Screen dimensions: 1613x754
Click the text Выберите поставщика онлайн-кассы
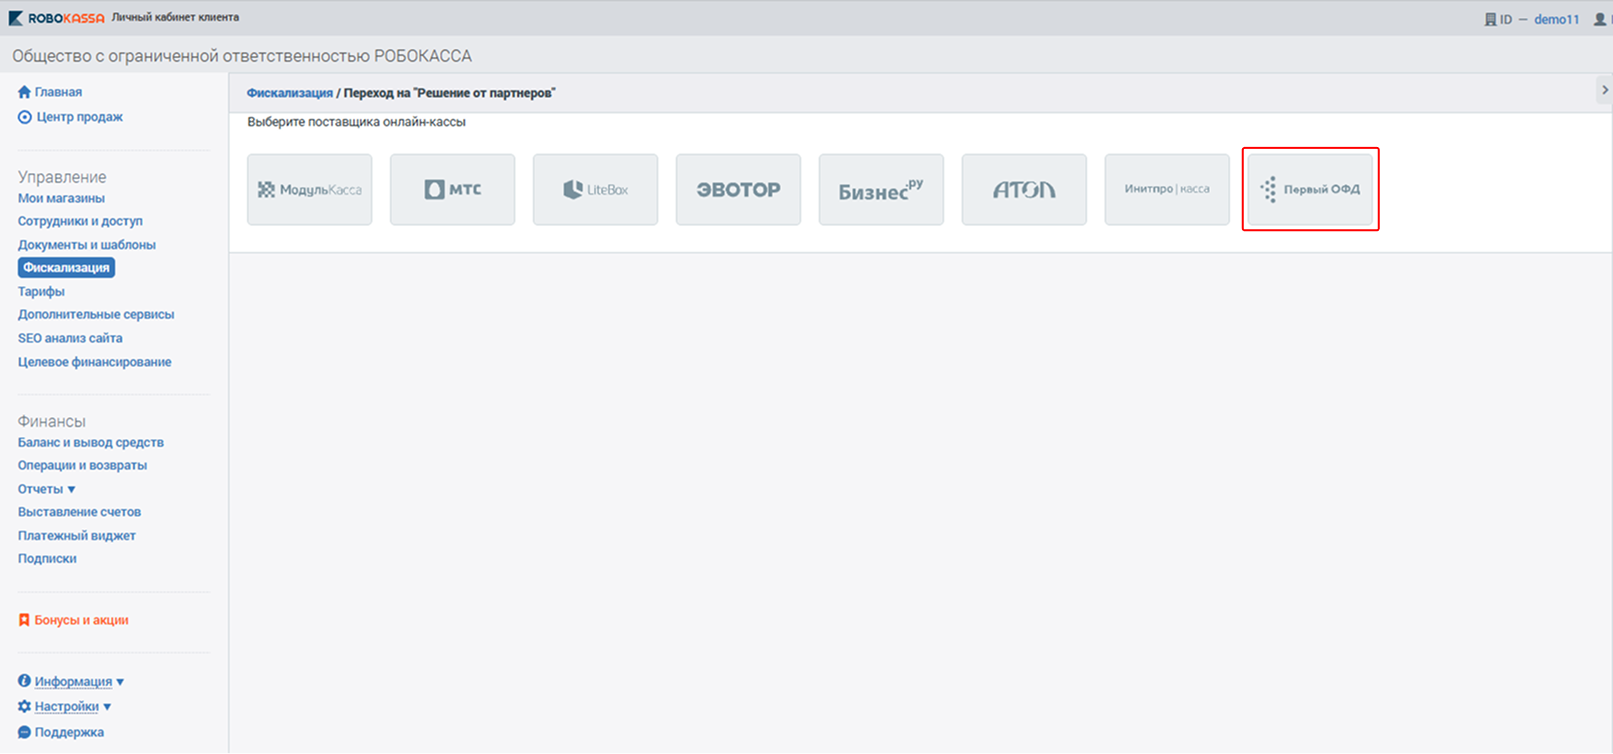click(x=357, y=122)
